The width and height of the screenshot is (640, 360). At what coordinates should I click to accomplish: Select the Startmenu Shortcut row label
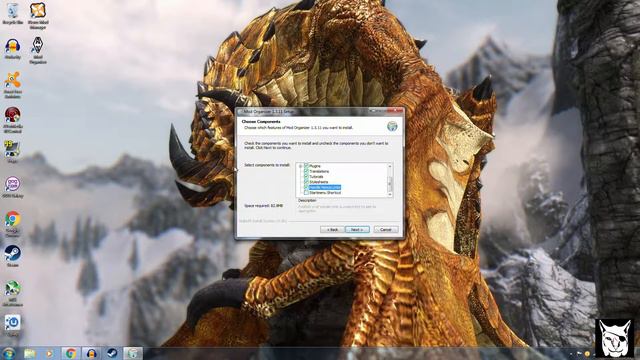(325, 193)
